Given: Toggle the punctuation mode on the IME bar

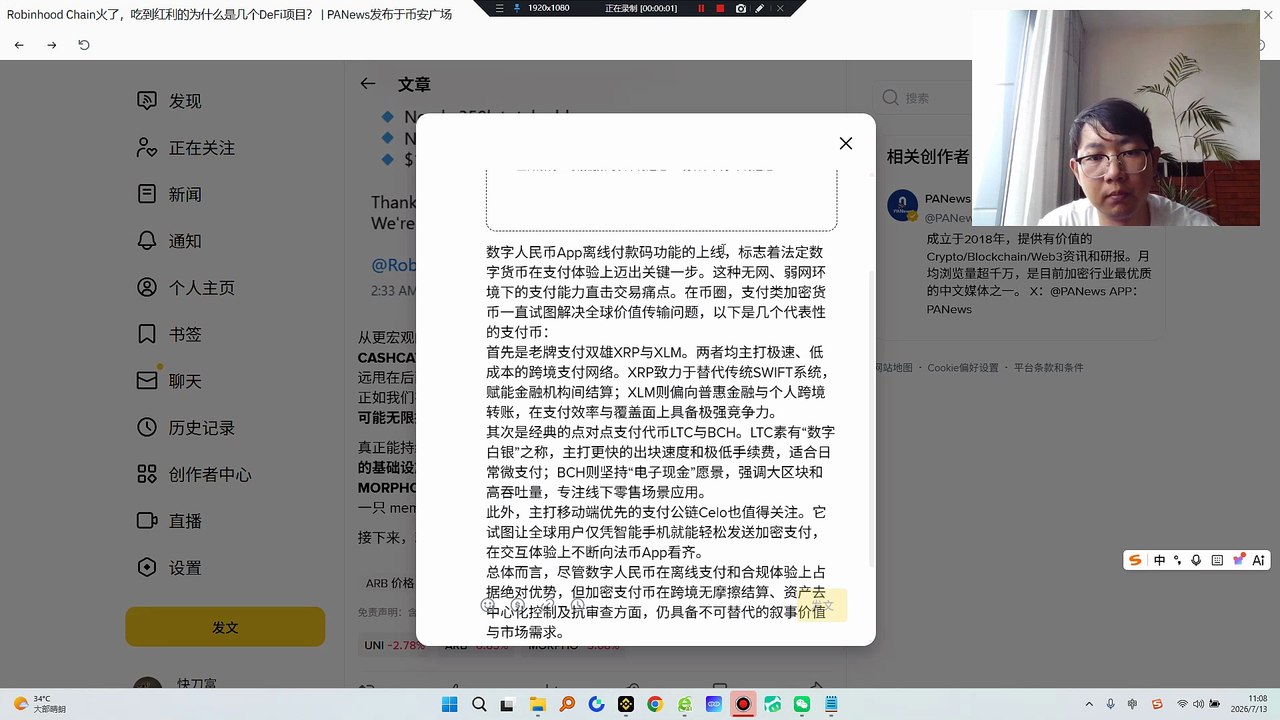Looking at the screenshot, I should click(1178, 560).
